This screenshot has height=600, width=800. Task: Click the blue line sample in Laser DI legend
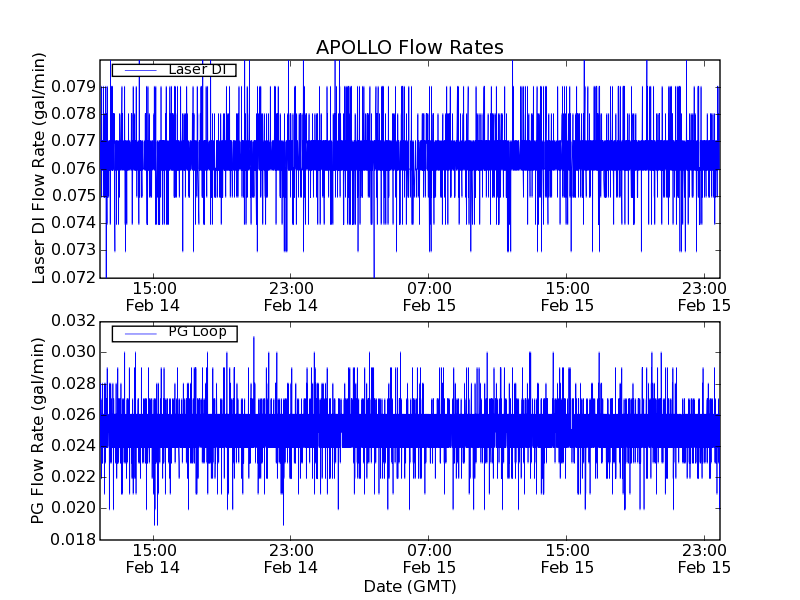click(141, 70)
